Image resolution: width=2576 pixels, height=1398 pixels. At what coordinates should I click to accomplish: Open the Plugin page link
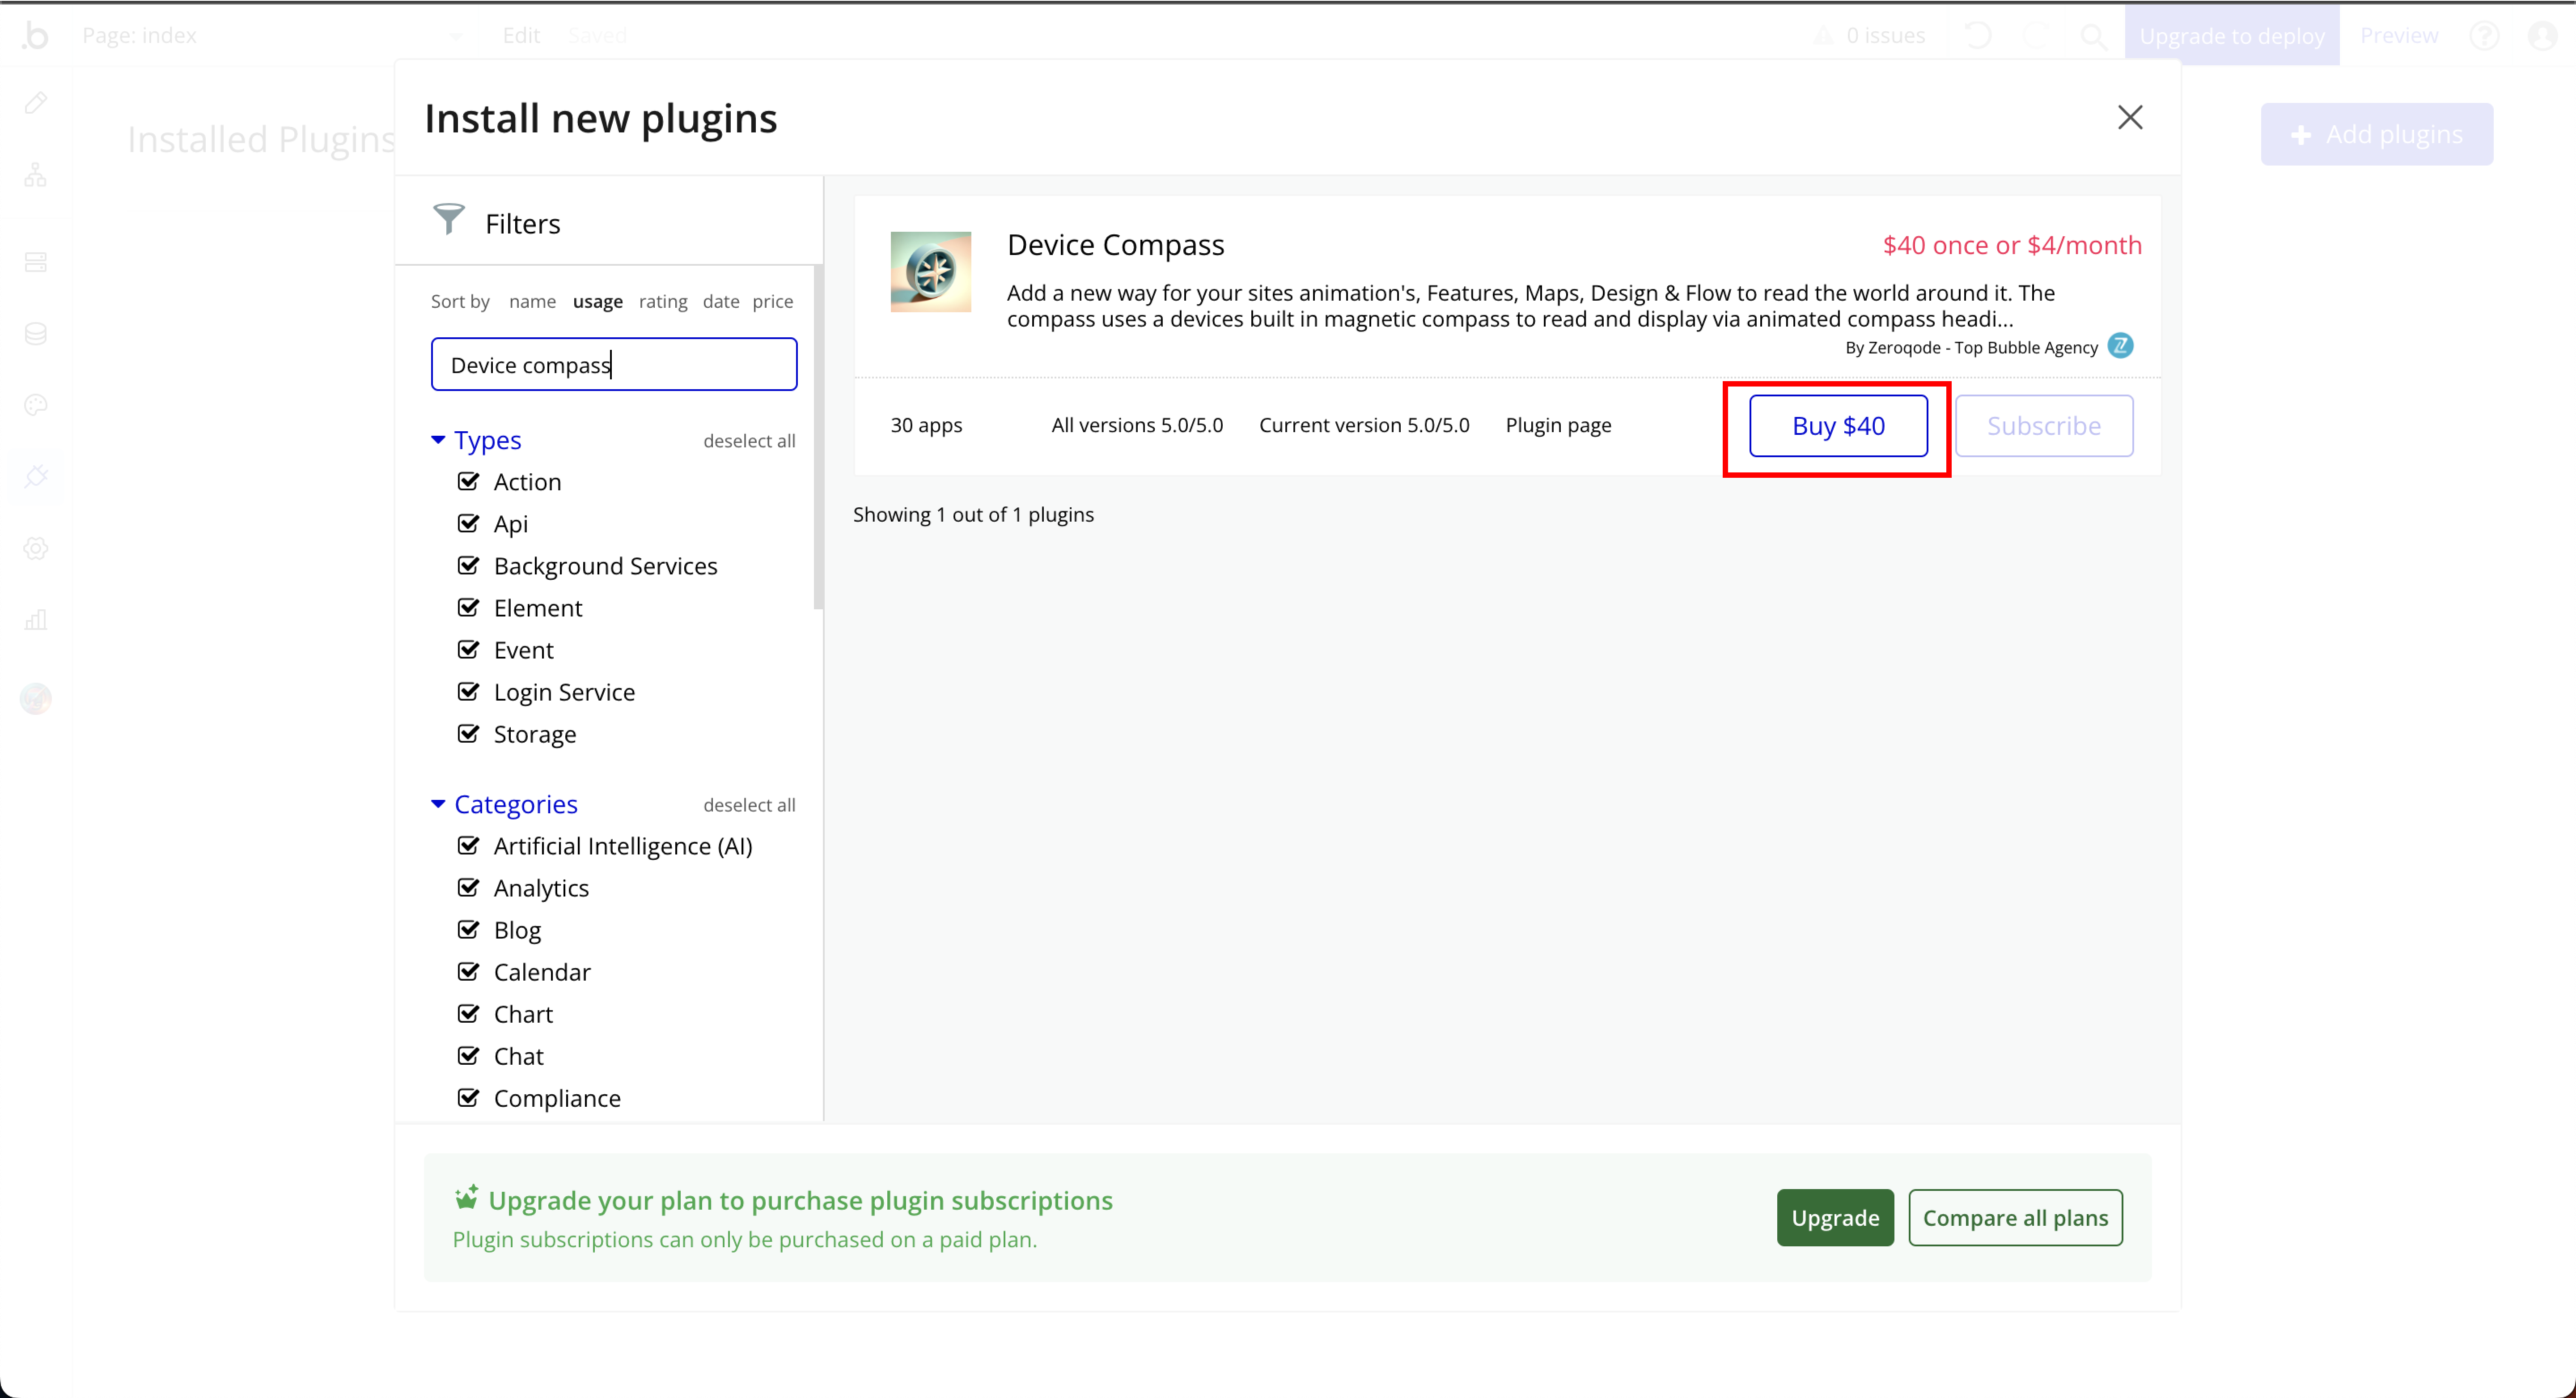coord(1558,425)
